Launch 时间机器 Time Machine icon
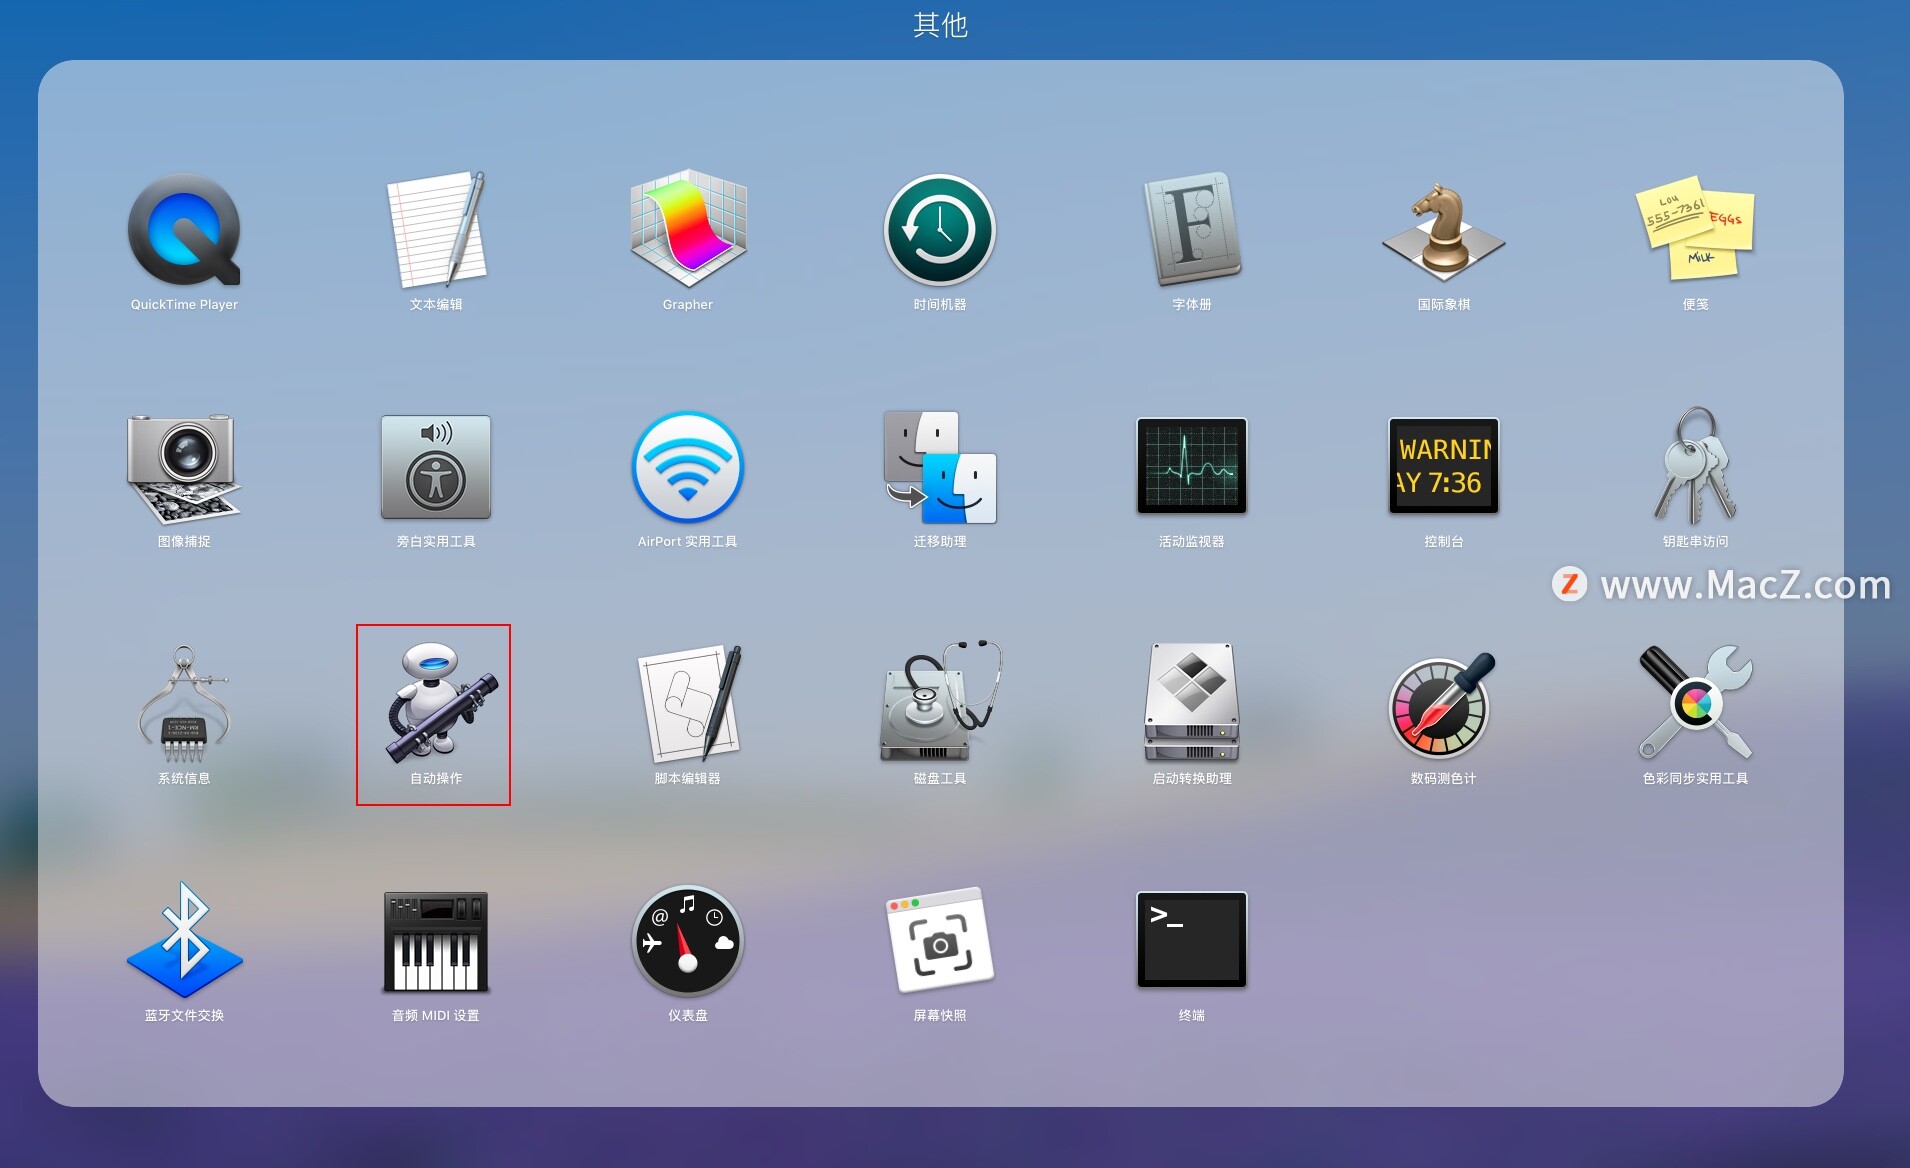 (940, 230)
